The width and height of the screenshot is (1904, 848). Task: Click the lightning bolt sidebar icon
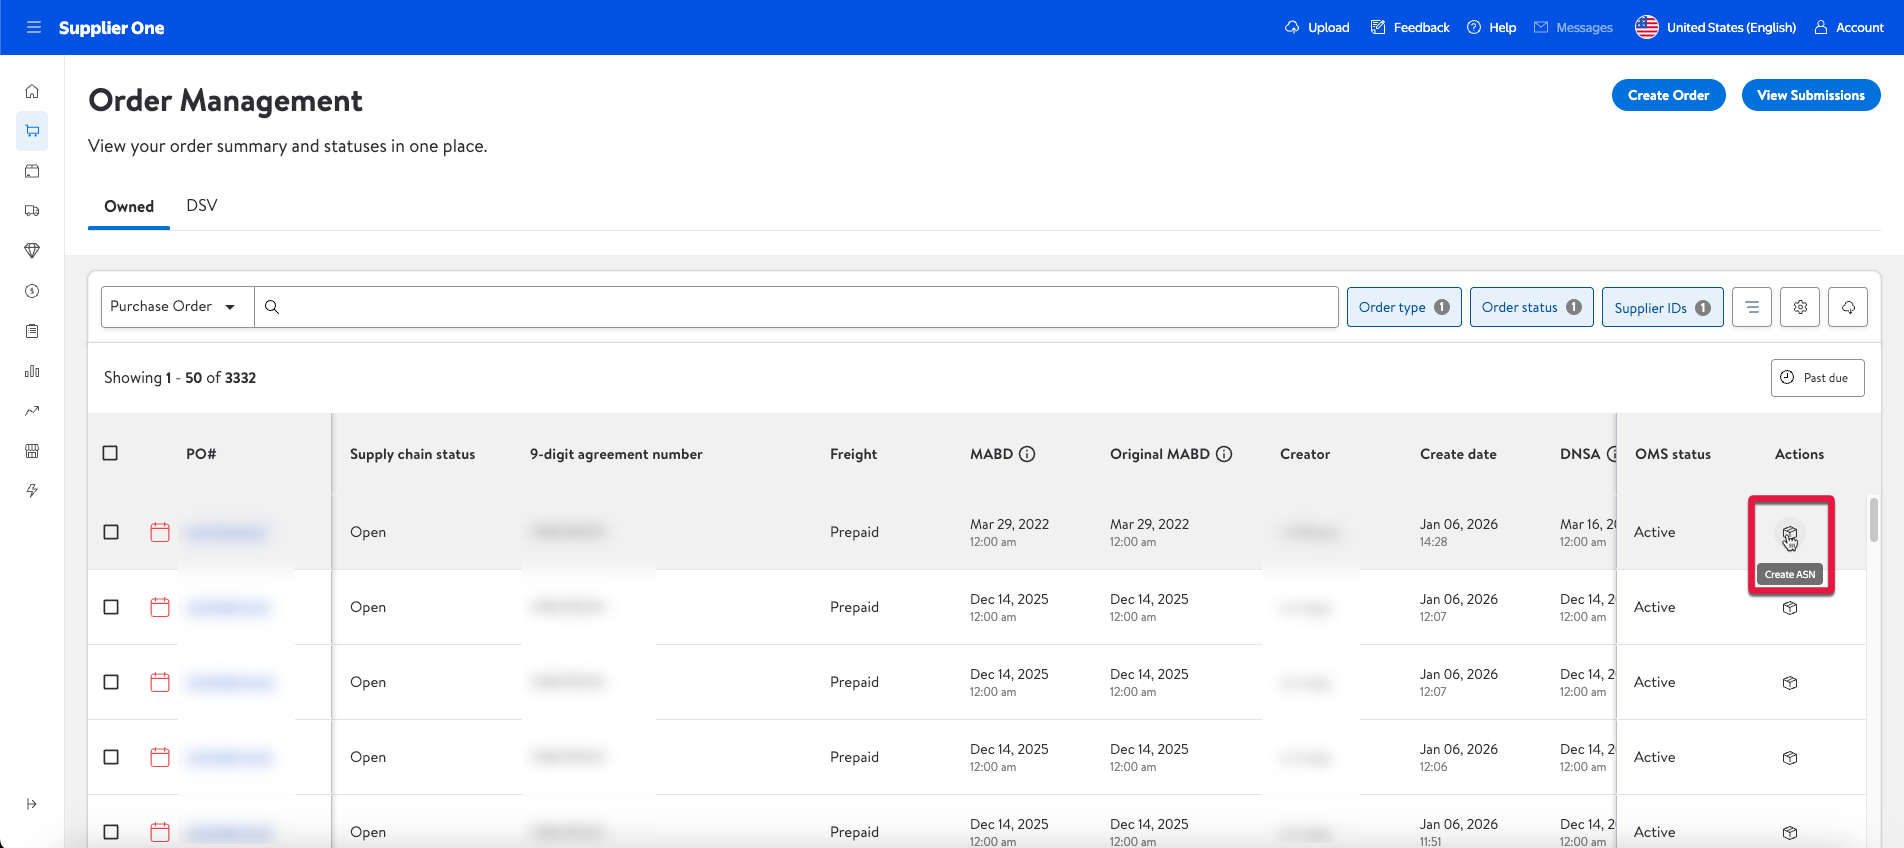click(x=32, y=491)
